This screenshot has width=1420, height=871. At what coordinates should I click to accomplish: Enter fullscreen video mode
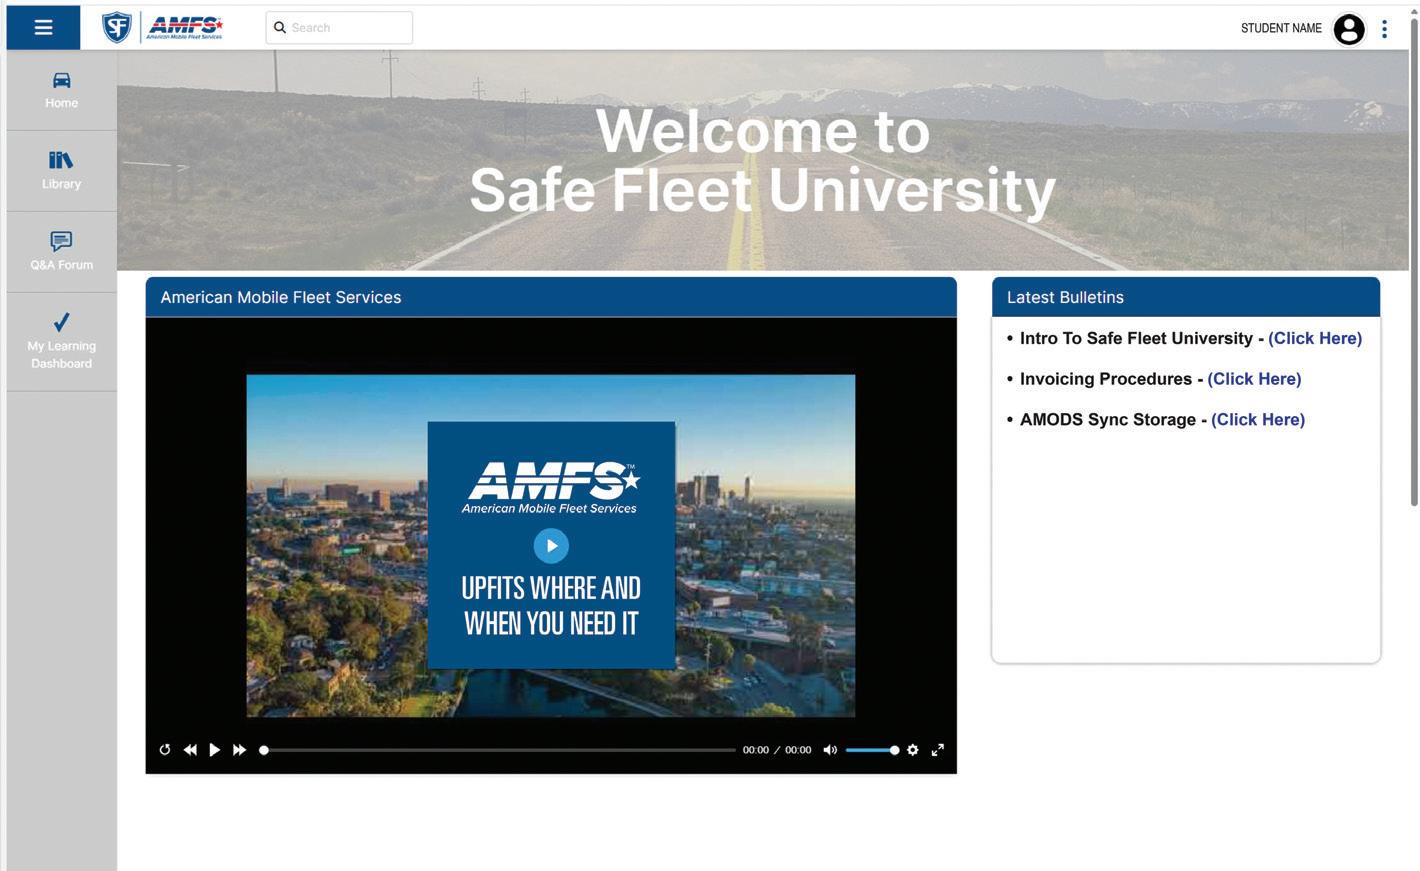pyautogui.click(x=938, y=750)
